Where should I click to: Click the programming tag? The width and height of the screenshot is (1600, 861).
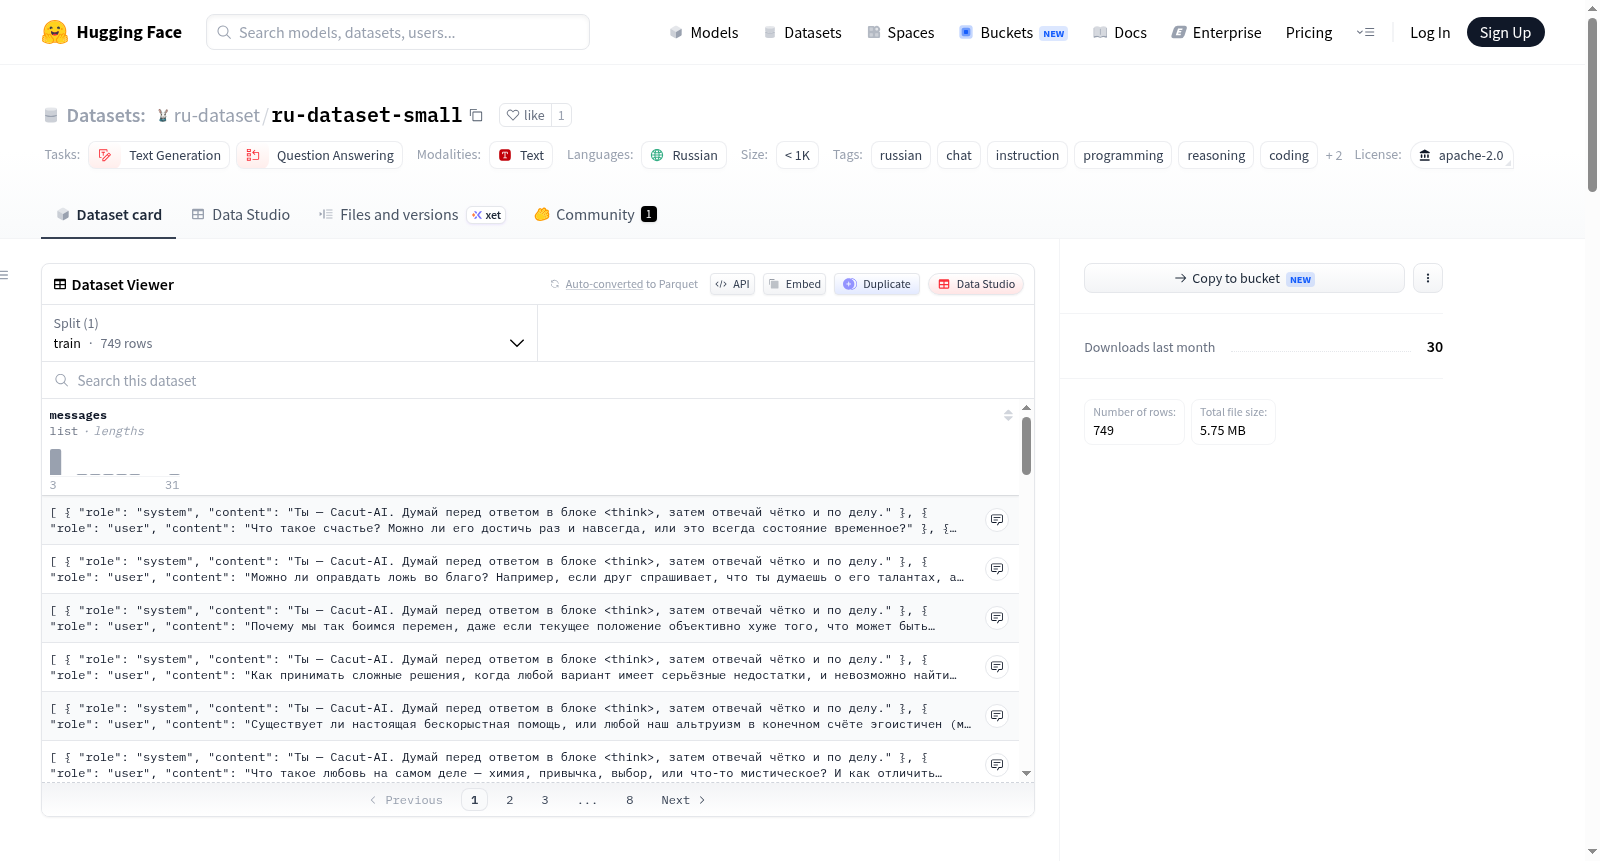tap(1123, 155)
